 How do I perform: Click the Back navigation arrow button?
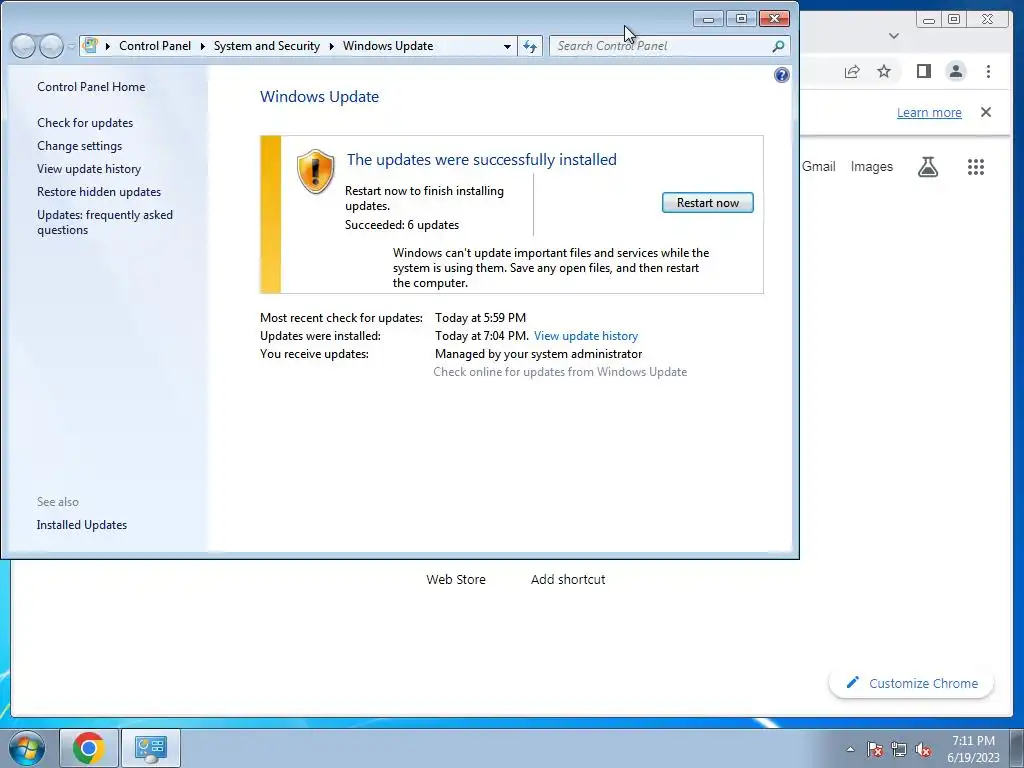(23, 46)
